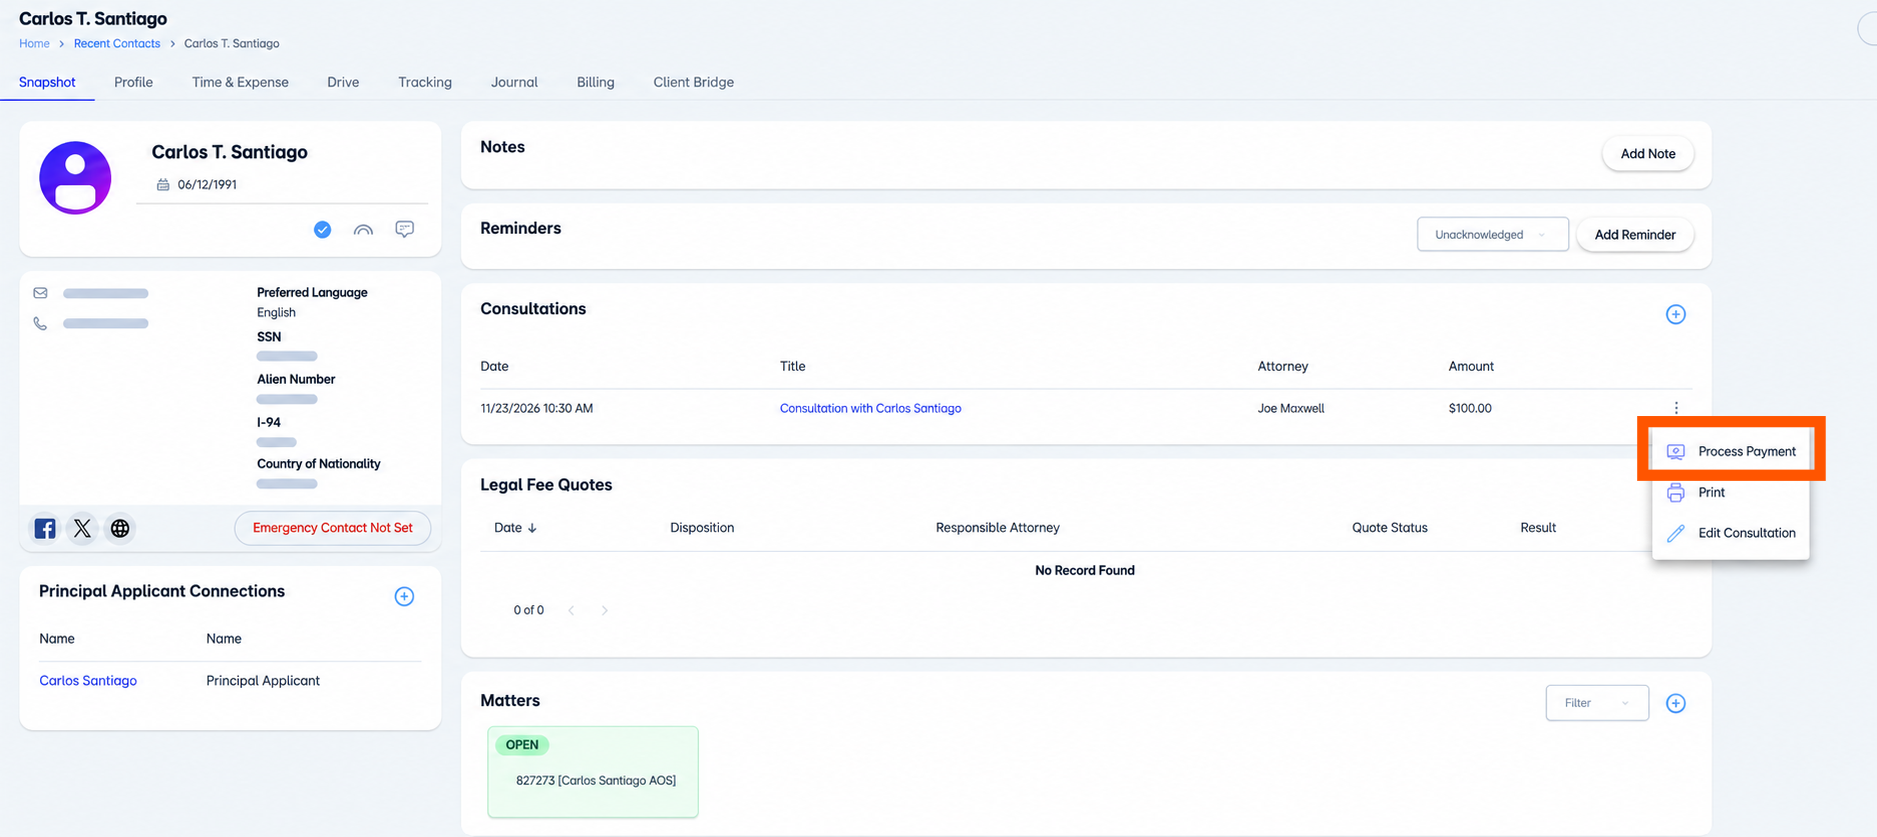Open the Drive tab
This screenshot has height=837, width=1877.
[343, 82]
